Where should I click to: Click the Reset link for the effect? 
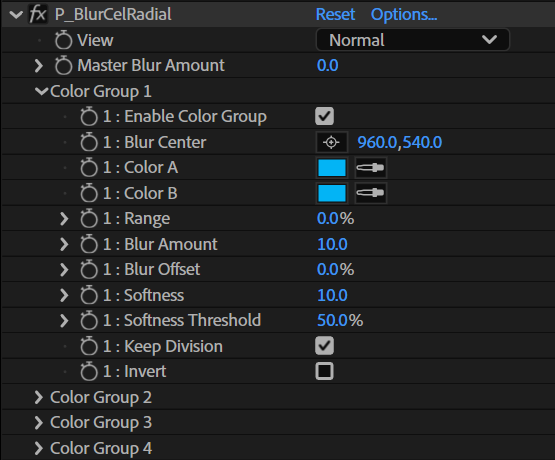pyautogui.click(x=335, y=15)
